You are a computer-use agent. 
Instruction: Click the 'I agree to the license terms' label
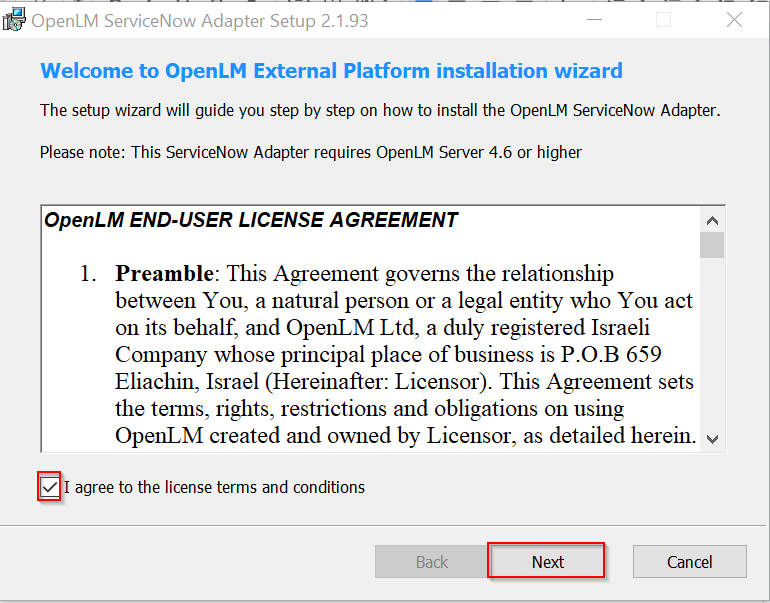pyautogui.click(x=214, y=488)
